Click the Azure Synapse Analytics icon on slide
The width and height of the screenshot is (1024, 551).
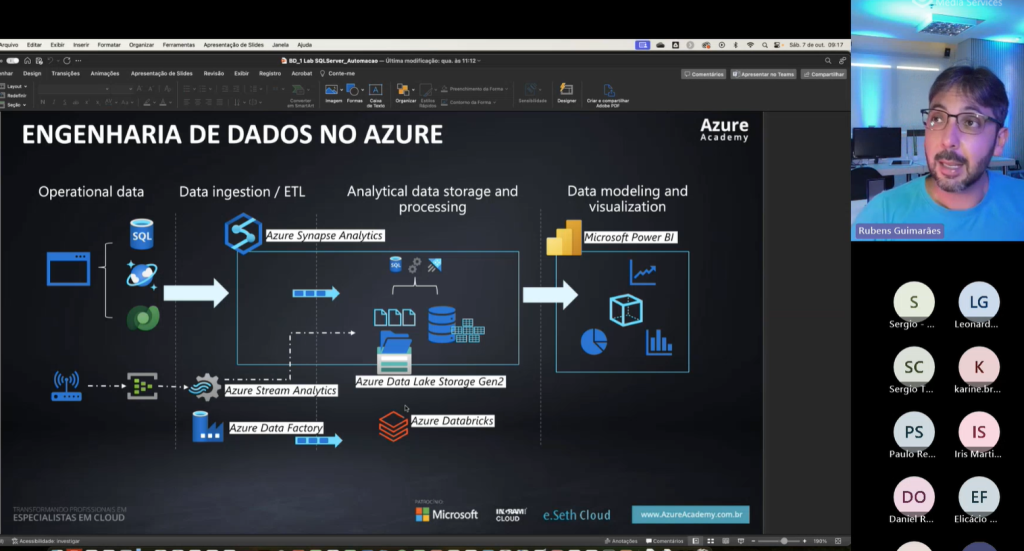click(x=243, y=234)
